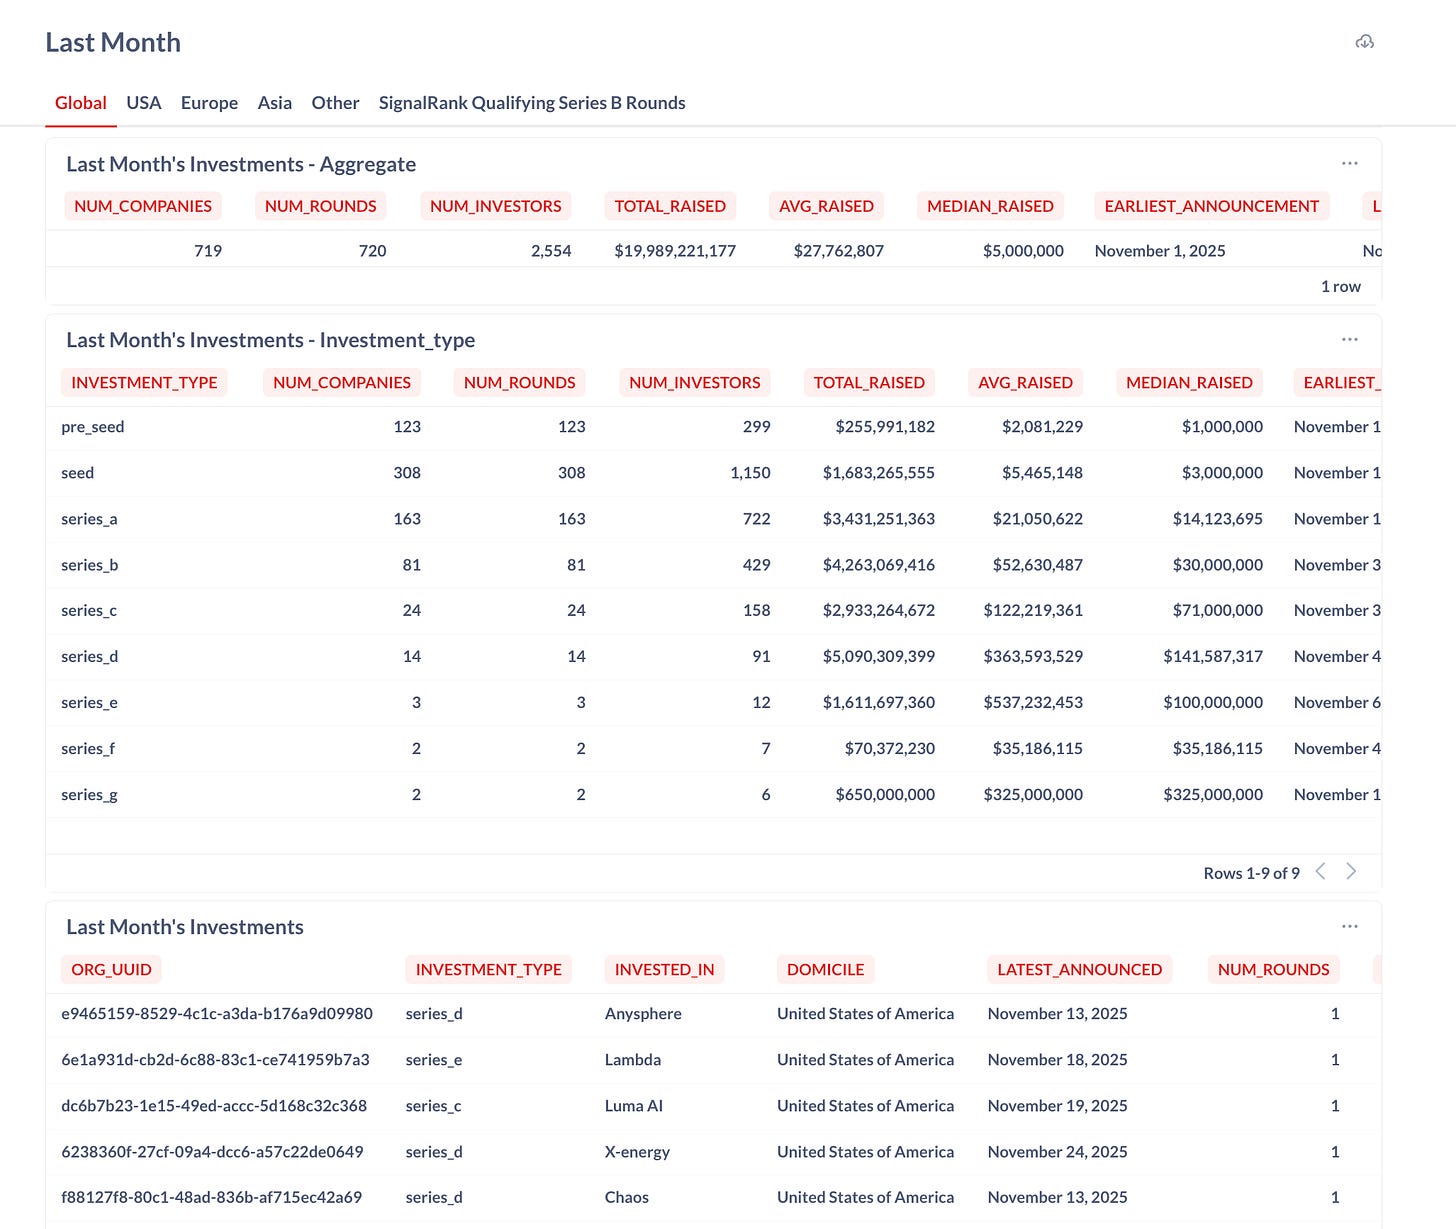Click the cloud download icon
1456x1229 pixels.
coord(1364,41)
